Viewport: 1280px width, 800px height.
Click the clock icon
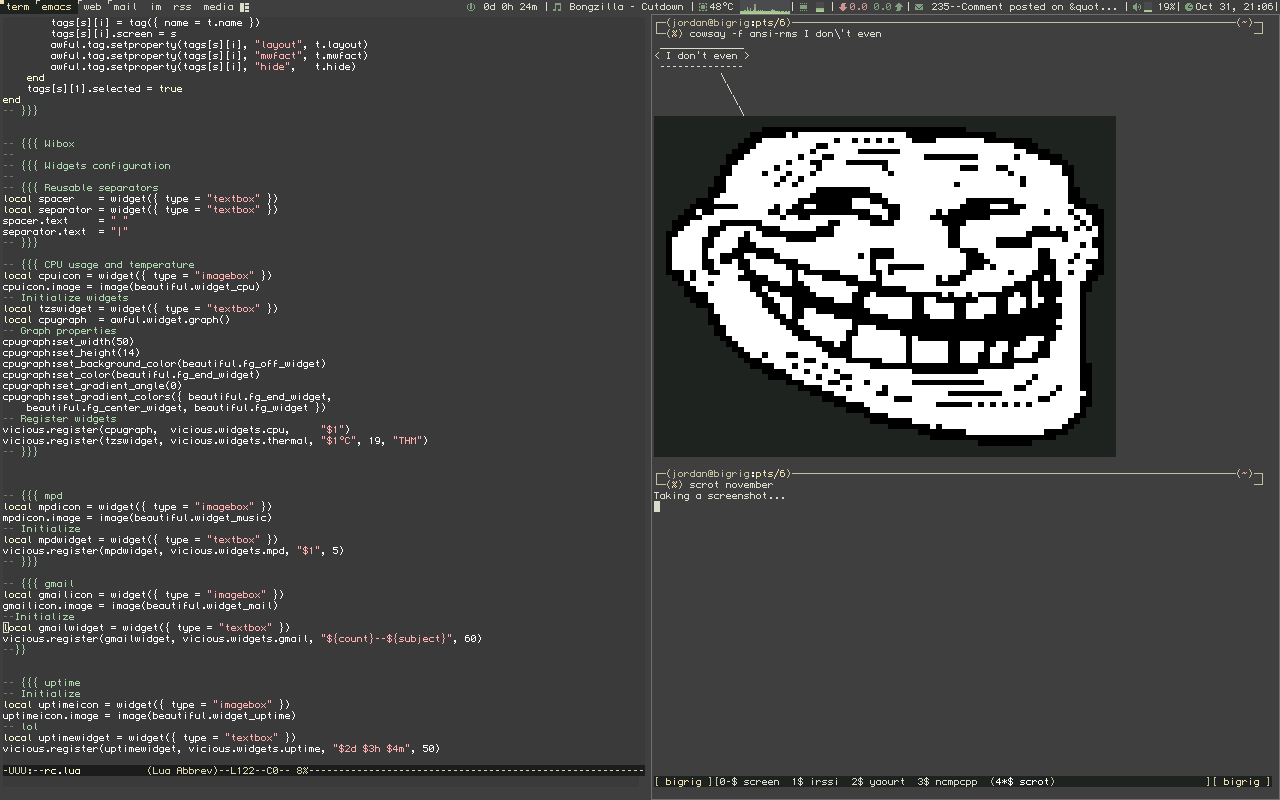pos(1188,7)
